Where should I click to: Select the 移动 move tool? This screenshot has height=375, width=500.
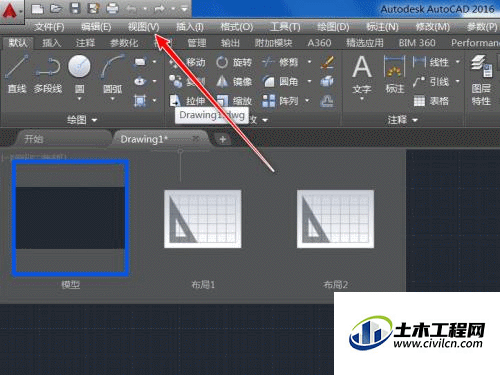click(187, 62)
